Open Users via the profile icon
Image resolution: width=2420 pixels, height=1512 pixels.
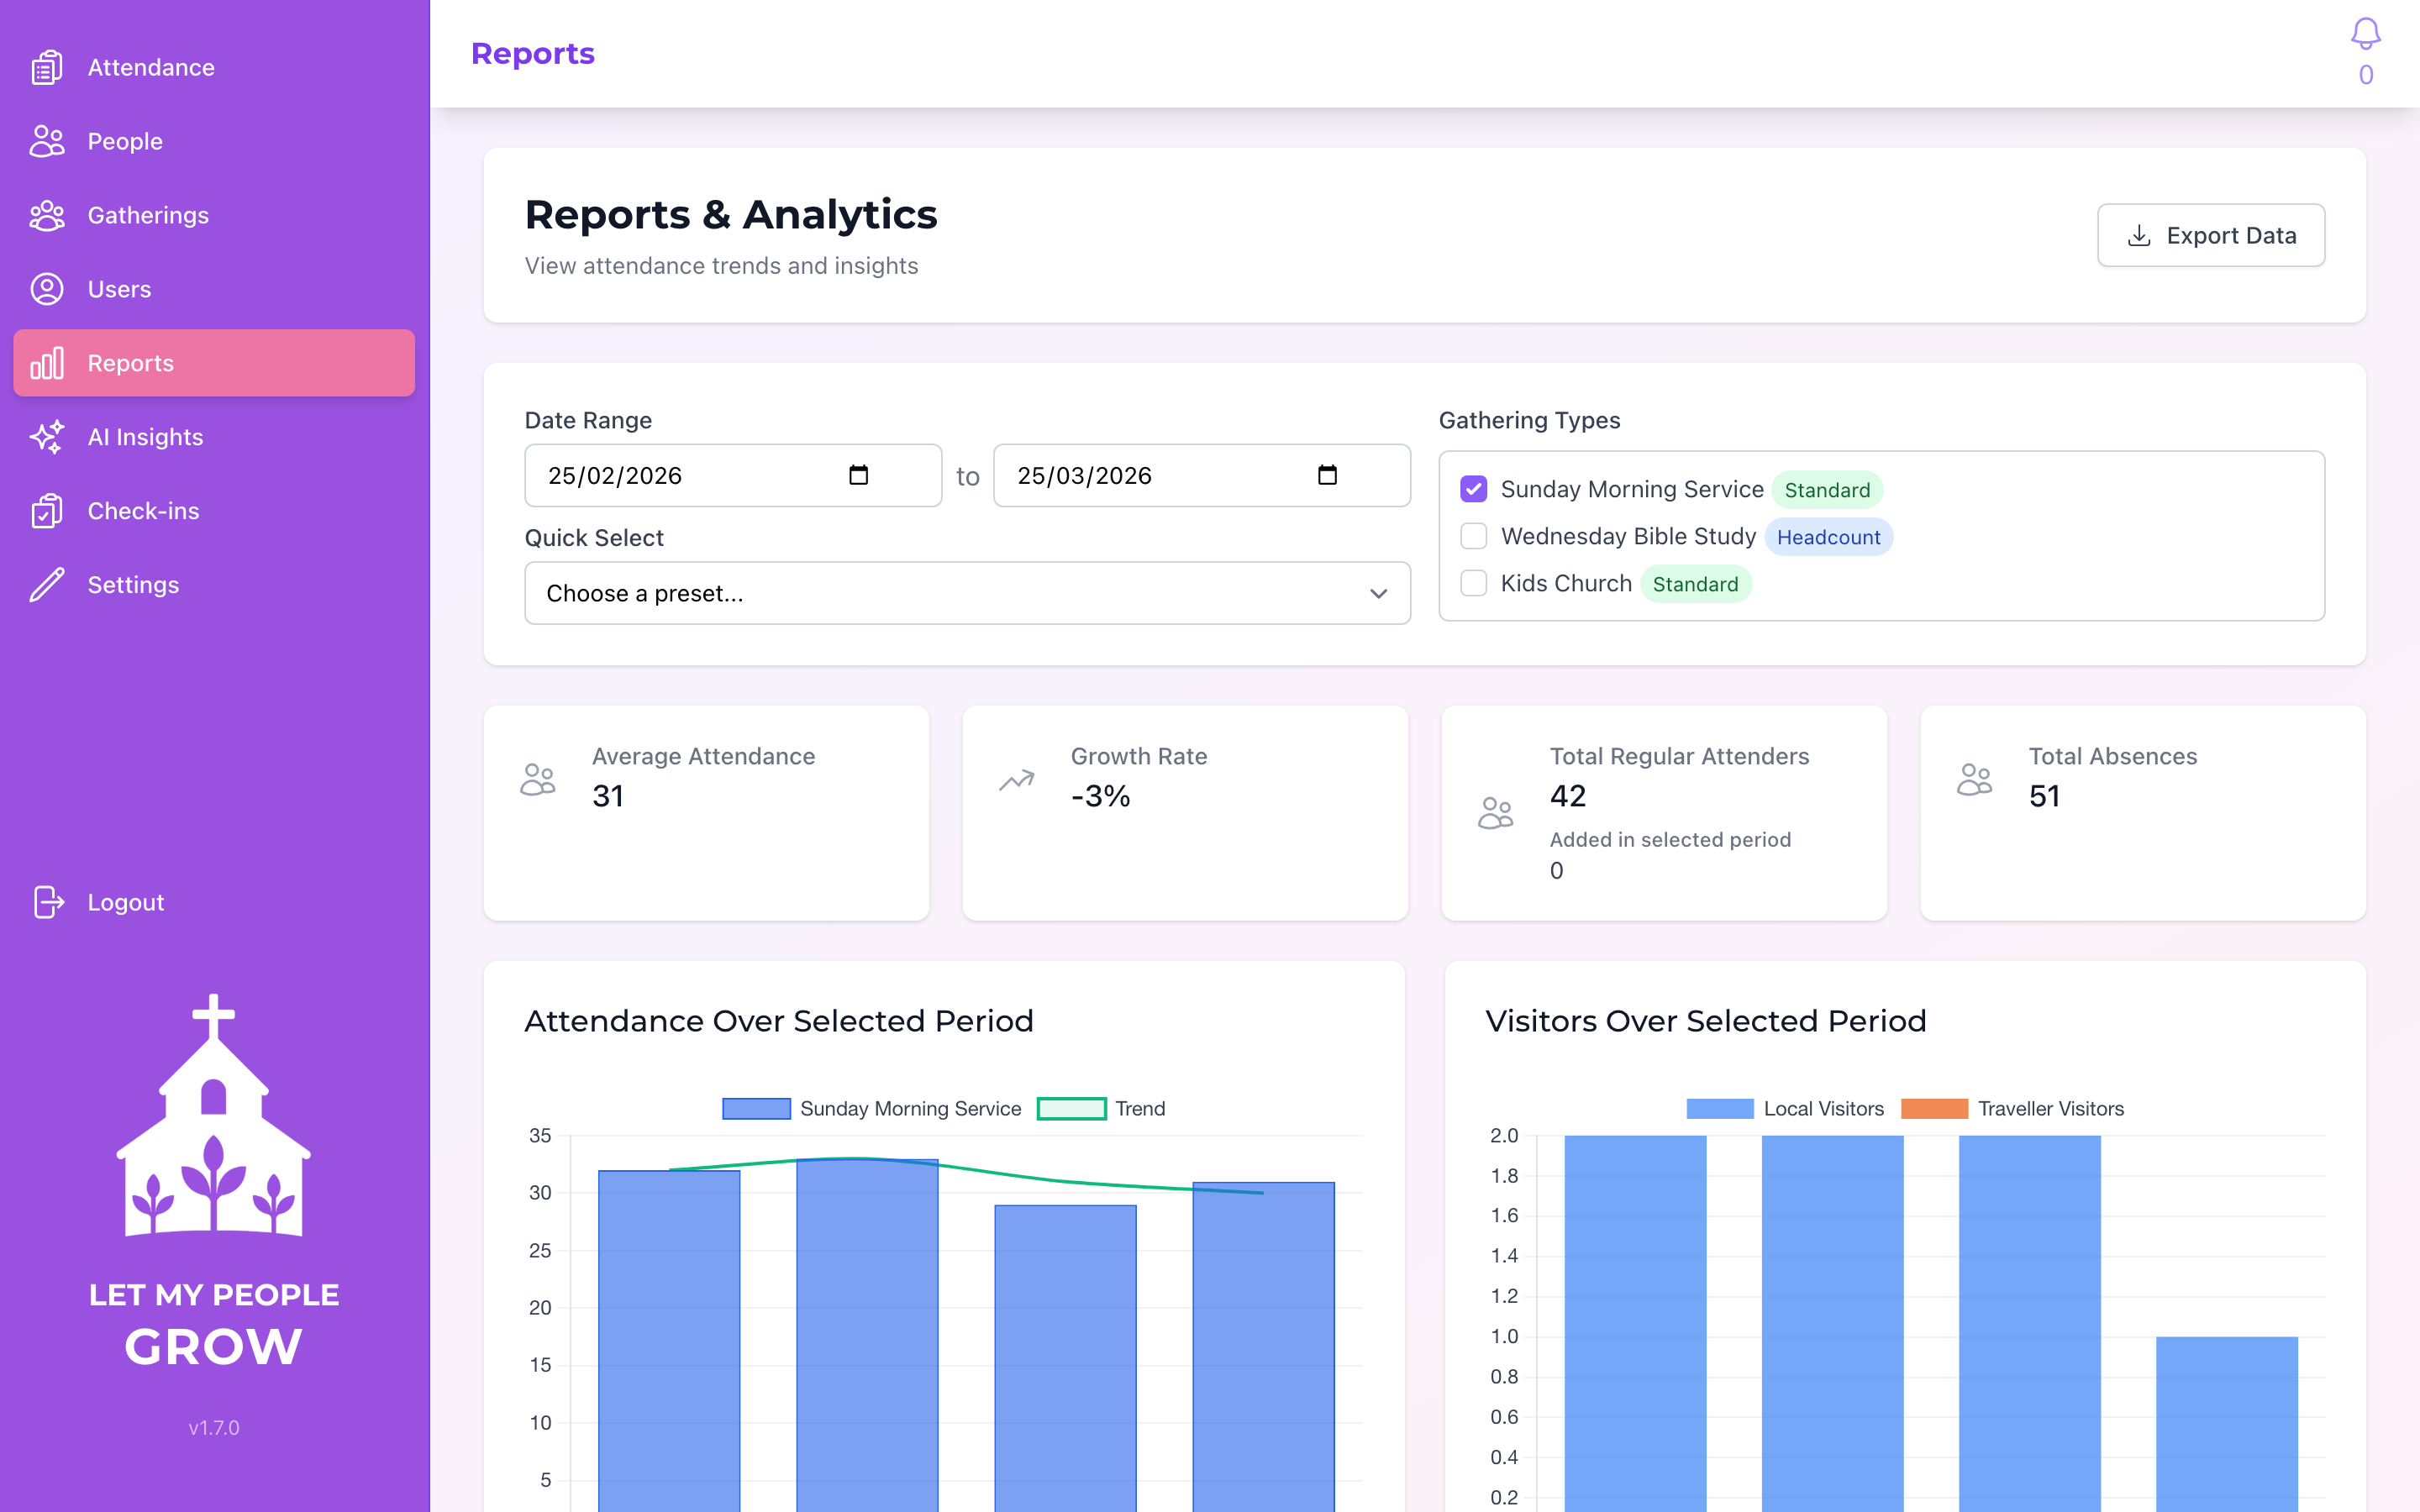46,289
